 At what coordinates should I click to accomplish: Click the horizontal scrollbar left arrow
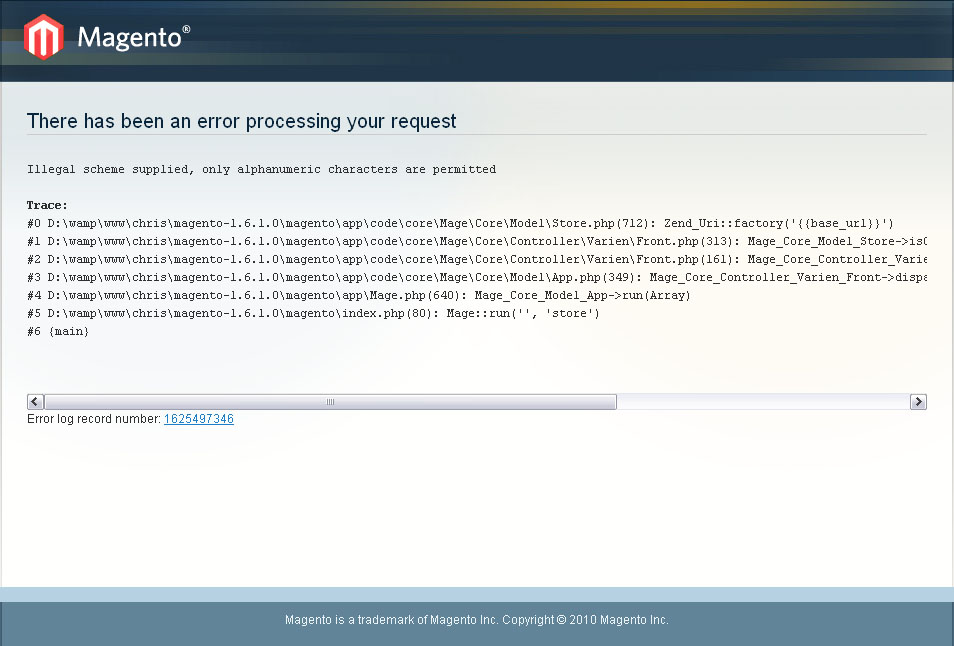point(35,401)
